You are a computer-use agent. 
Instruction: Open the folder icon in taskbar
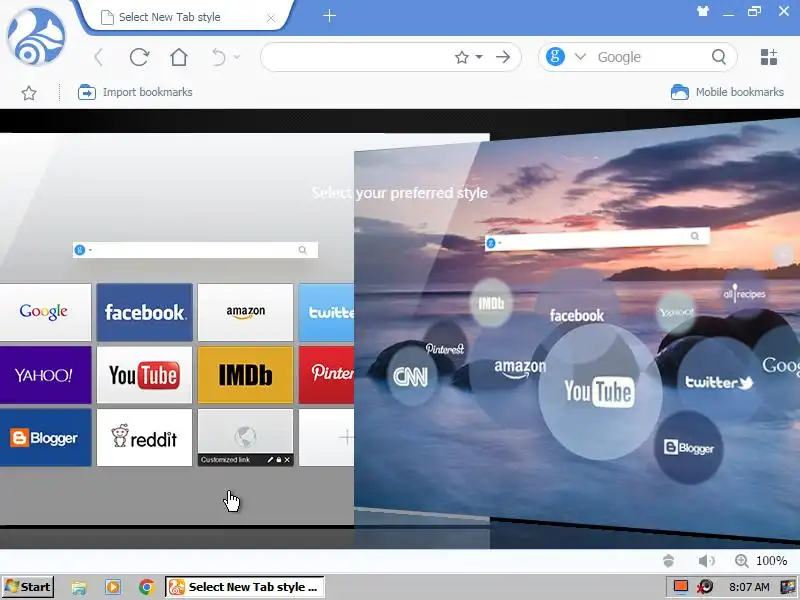(79, 587)
